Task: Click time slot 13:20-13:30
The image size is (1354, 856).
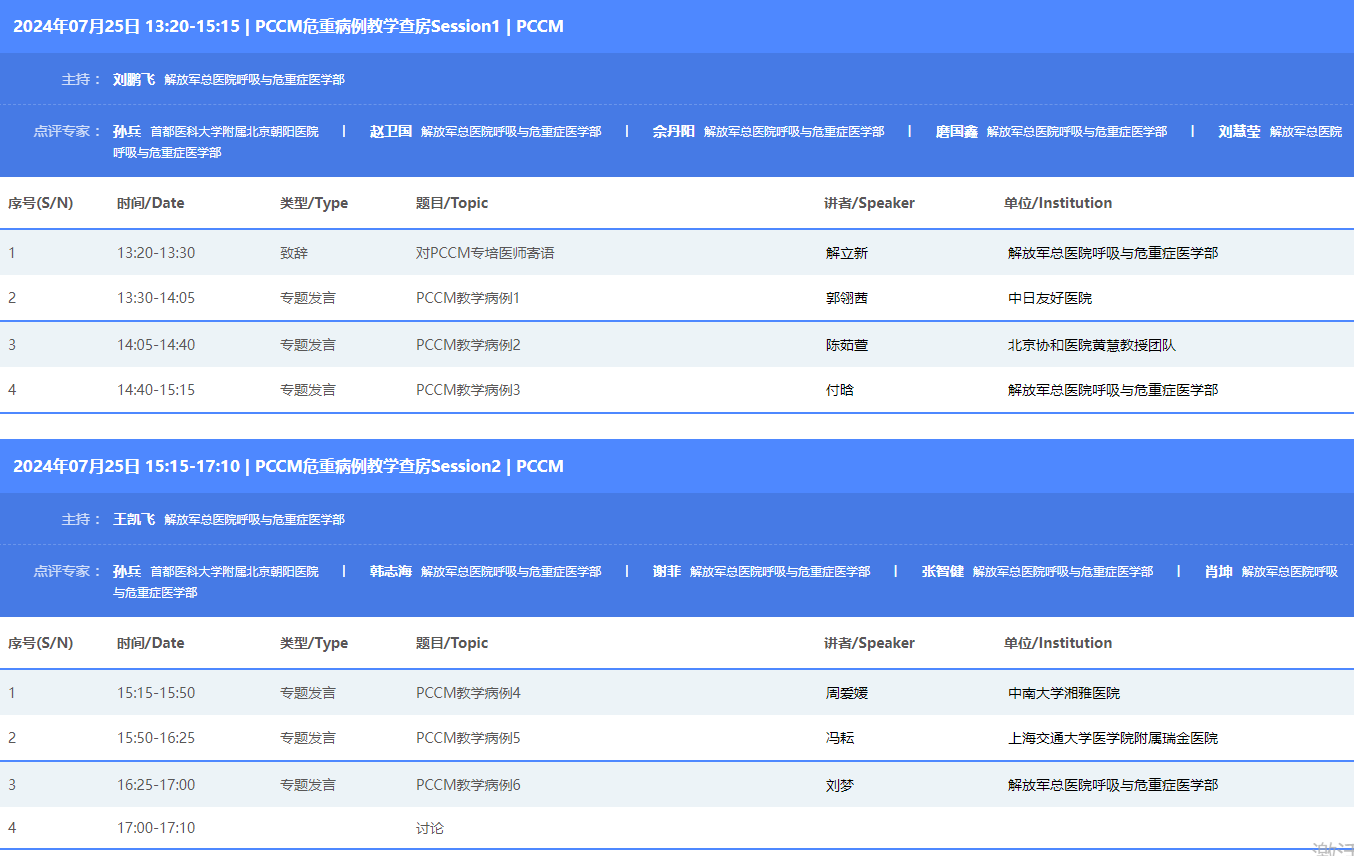Action: (156, 253)
